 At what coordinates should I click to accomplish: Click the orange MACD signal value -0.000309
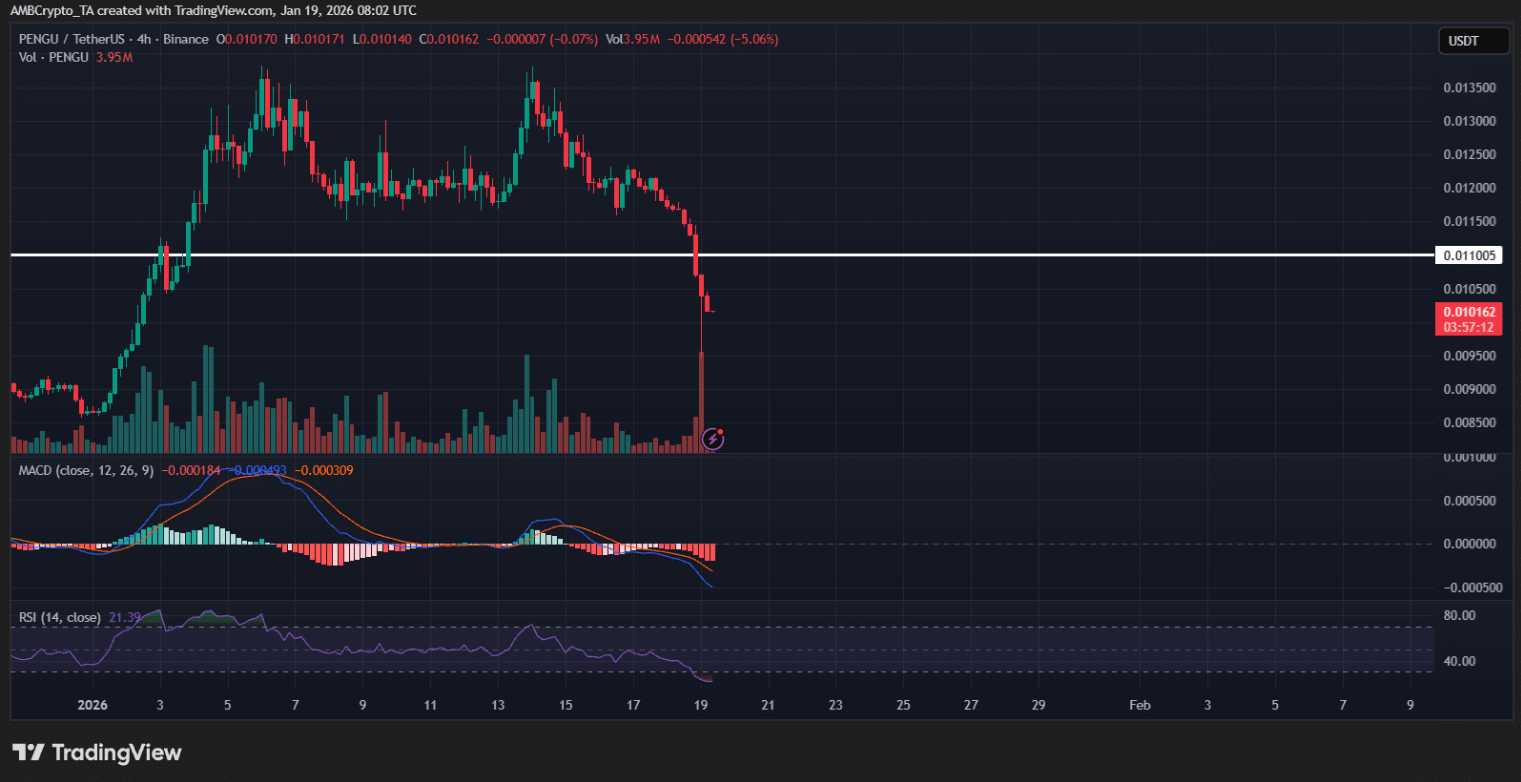coord(324,470)
